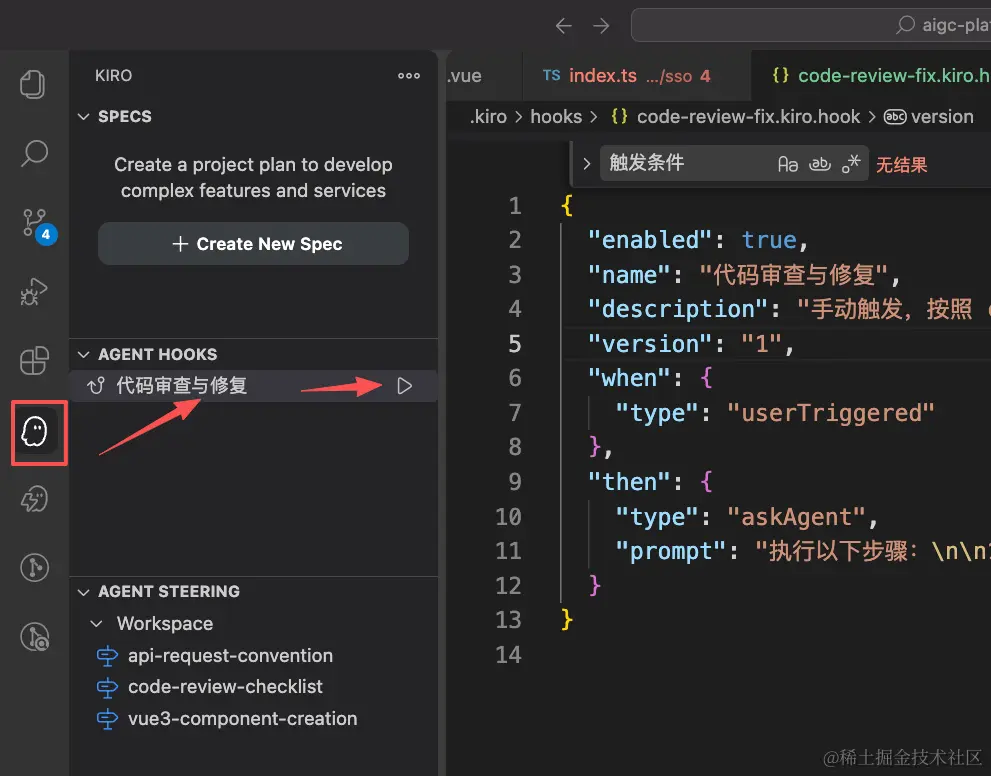Open the Extensions view icon
This screenshot has width=991, height=776.
coord(35,361)
